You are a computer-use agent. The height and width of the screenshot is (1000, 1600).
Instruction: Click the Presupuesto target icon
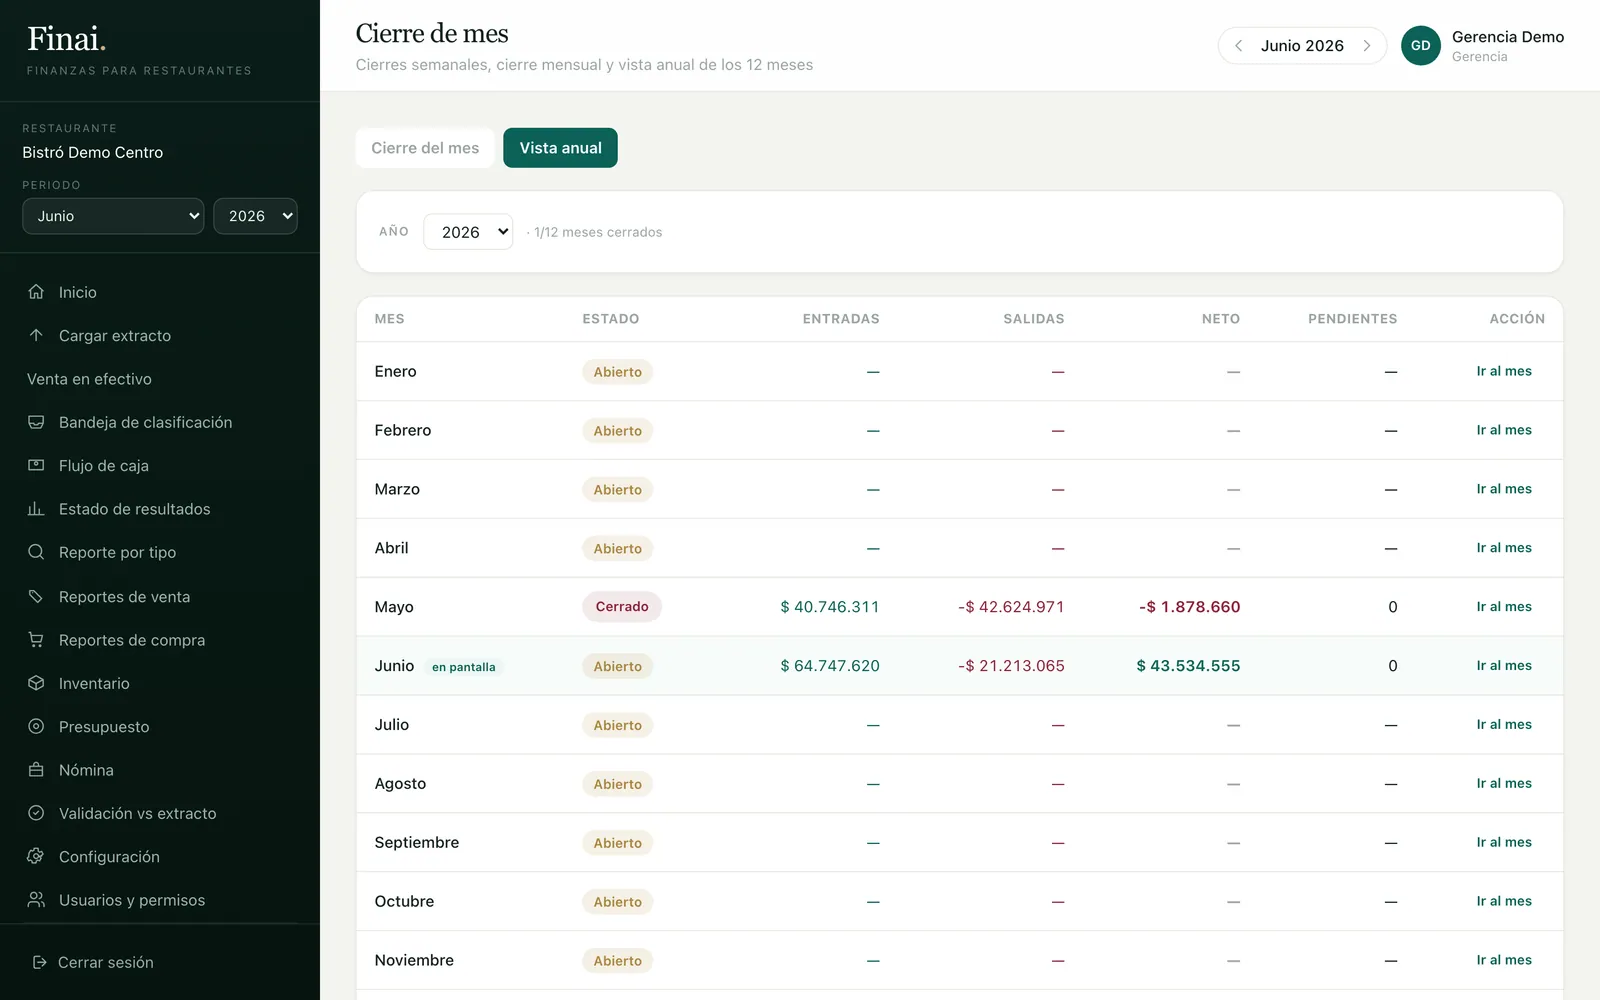coord(36,726)
